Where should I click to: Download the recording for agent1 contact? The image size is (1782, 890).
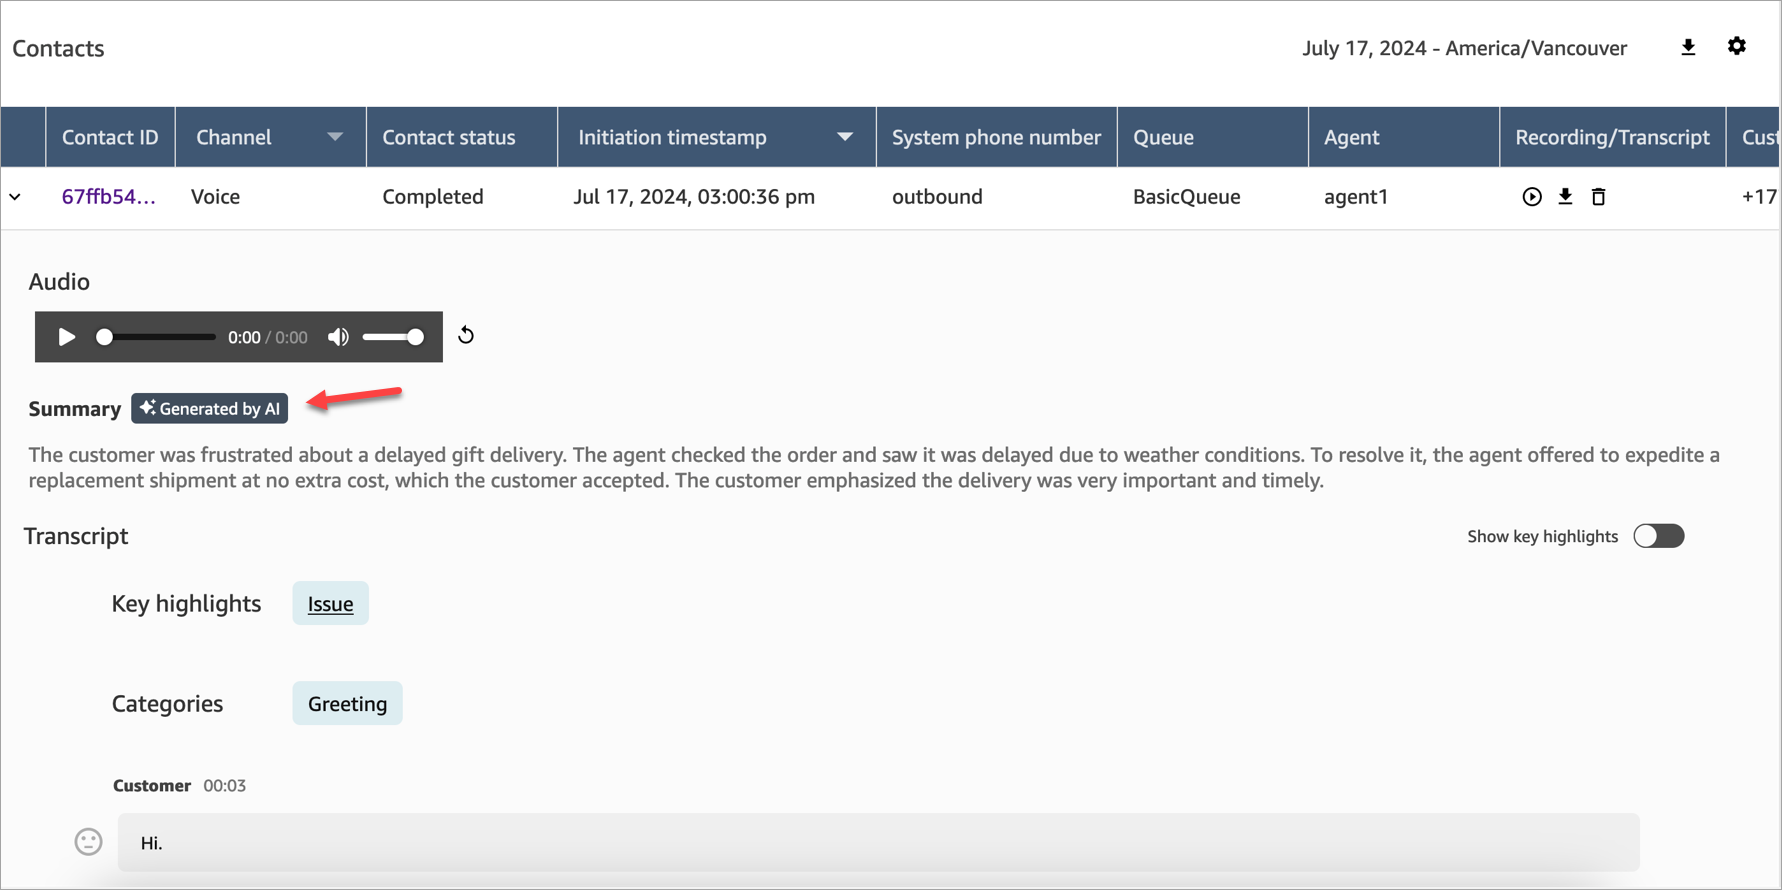click(x=1565, y=197)
